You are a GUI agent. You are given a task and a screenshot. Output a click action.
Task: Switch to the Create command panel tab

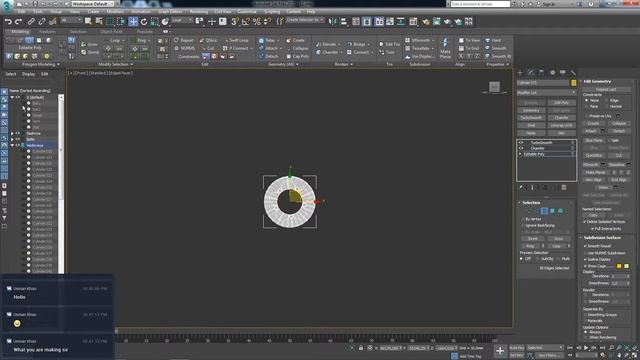pyautogui.click(x=520, y=73)
